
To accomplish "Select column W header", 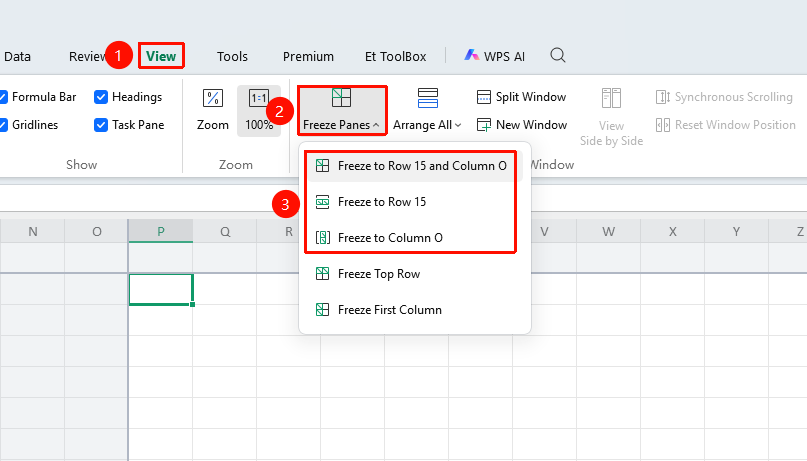I will click(608, 232).
